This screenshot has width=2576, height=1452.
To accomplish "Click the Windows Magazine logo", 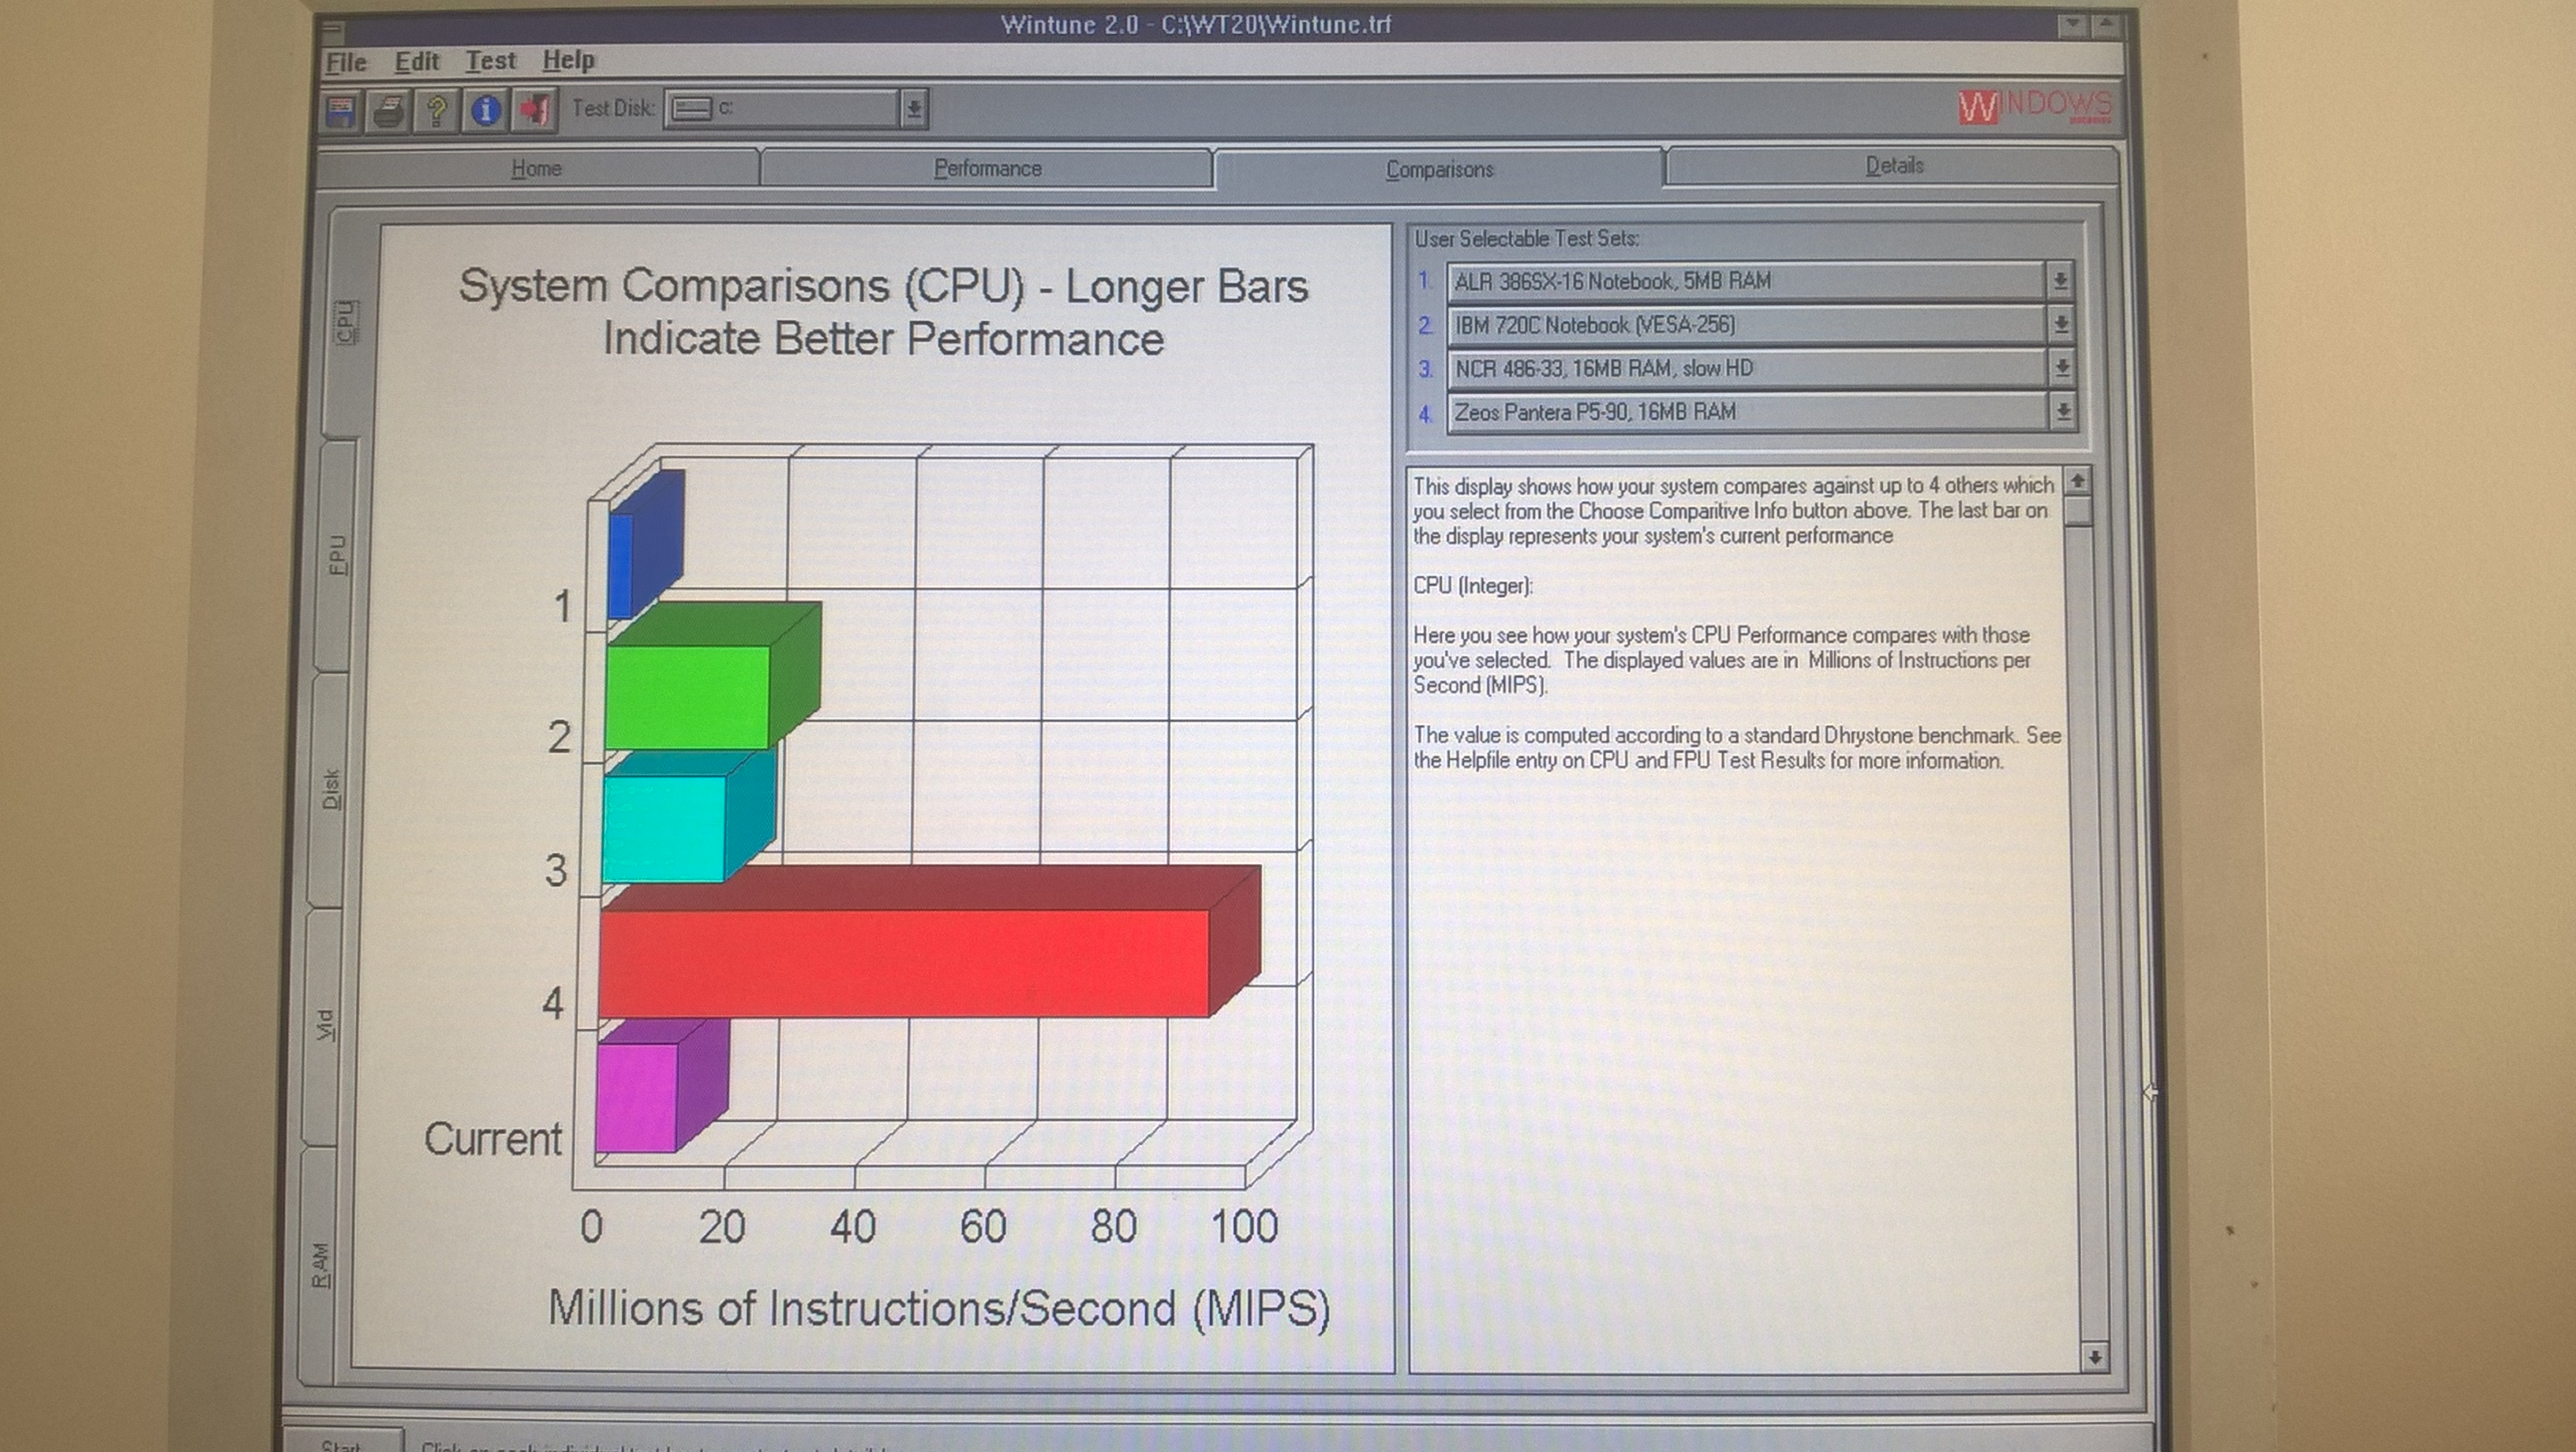I will 2035,106.
